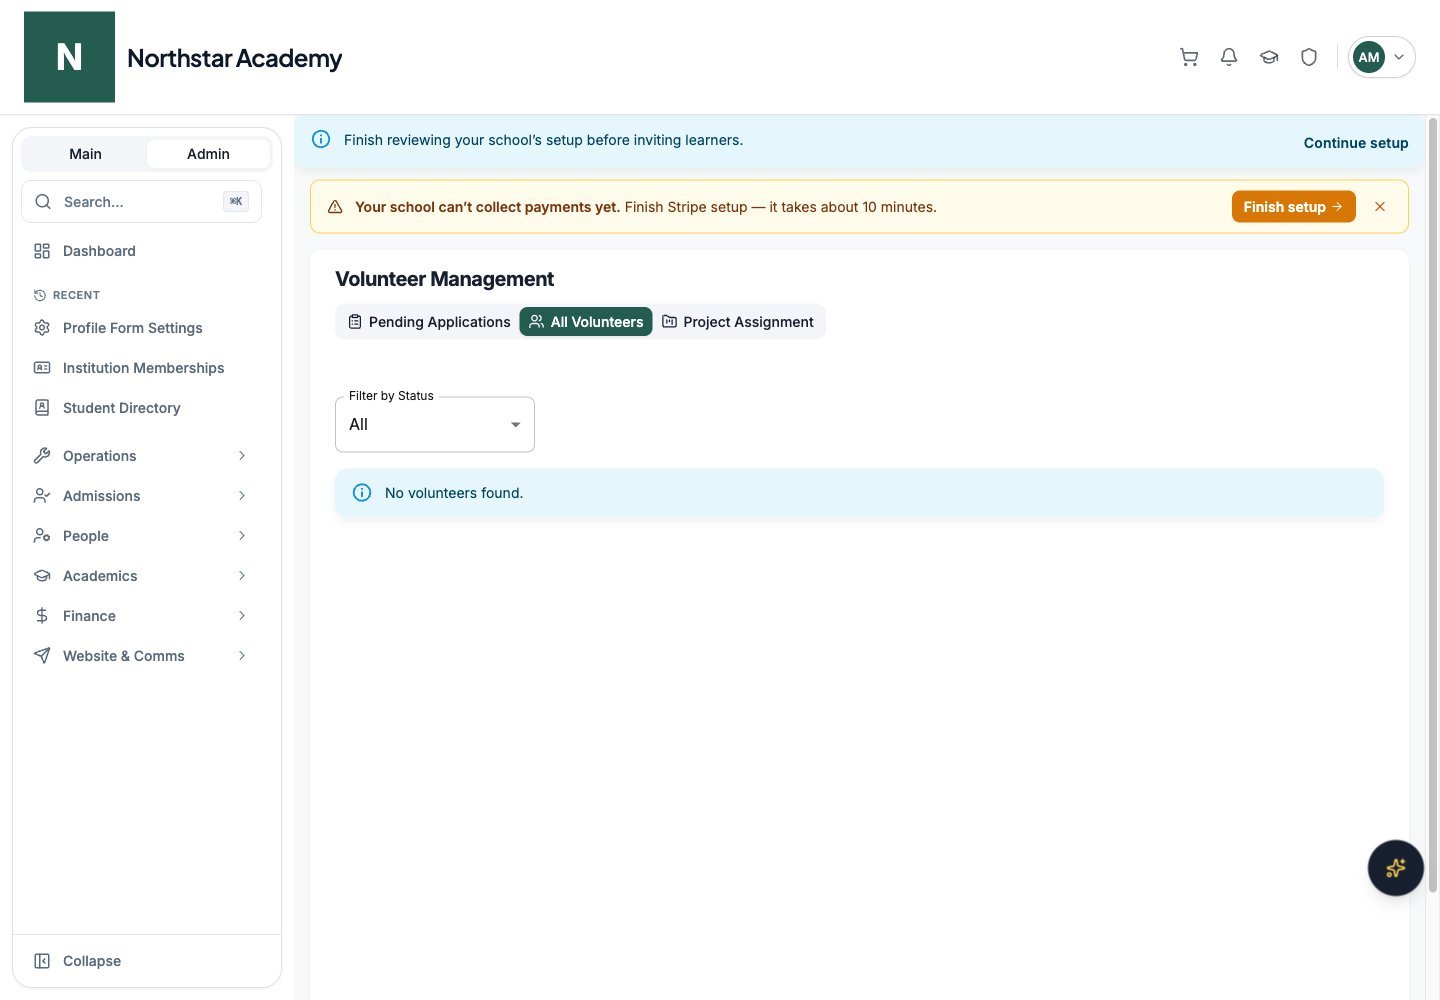1440x1000 pixels.
Task: Switch to the Admin sidebar tab
Action: (x=208, y=154)
